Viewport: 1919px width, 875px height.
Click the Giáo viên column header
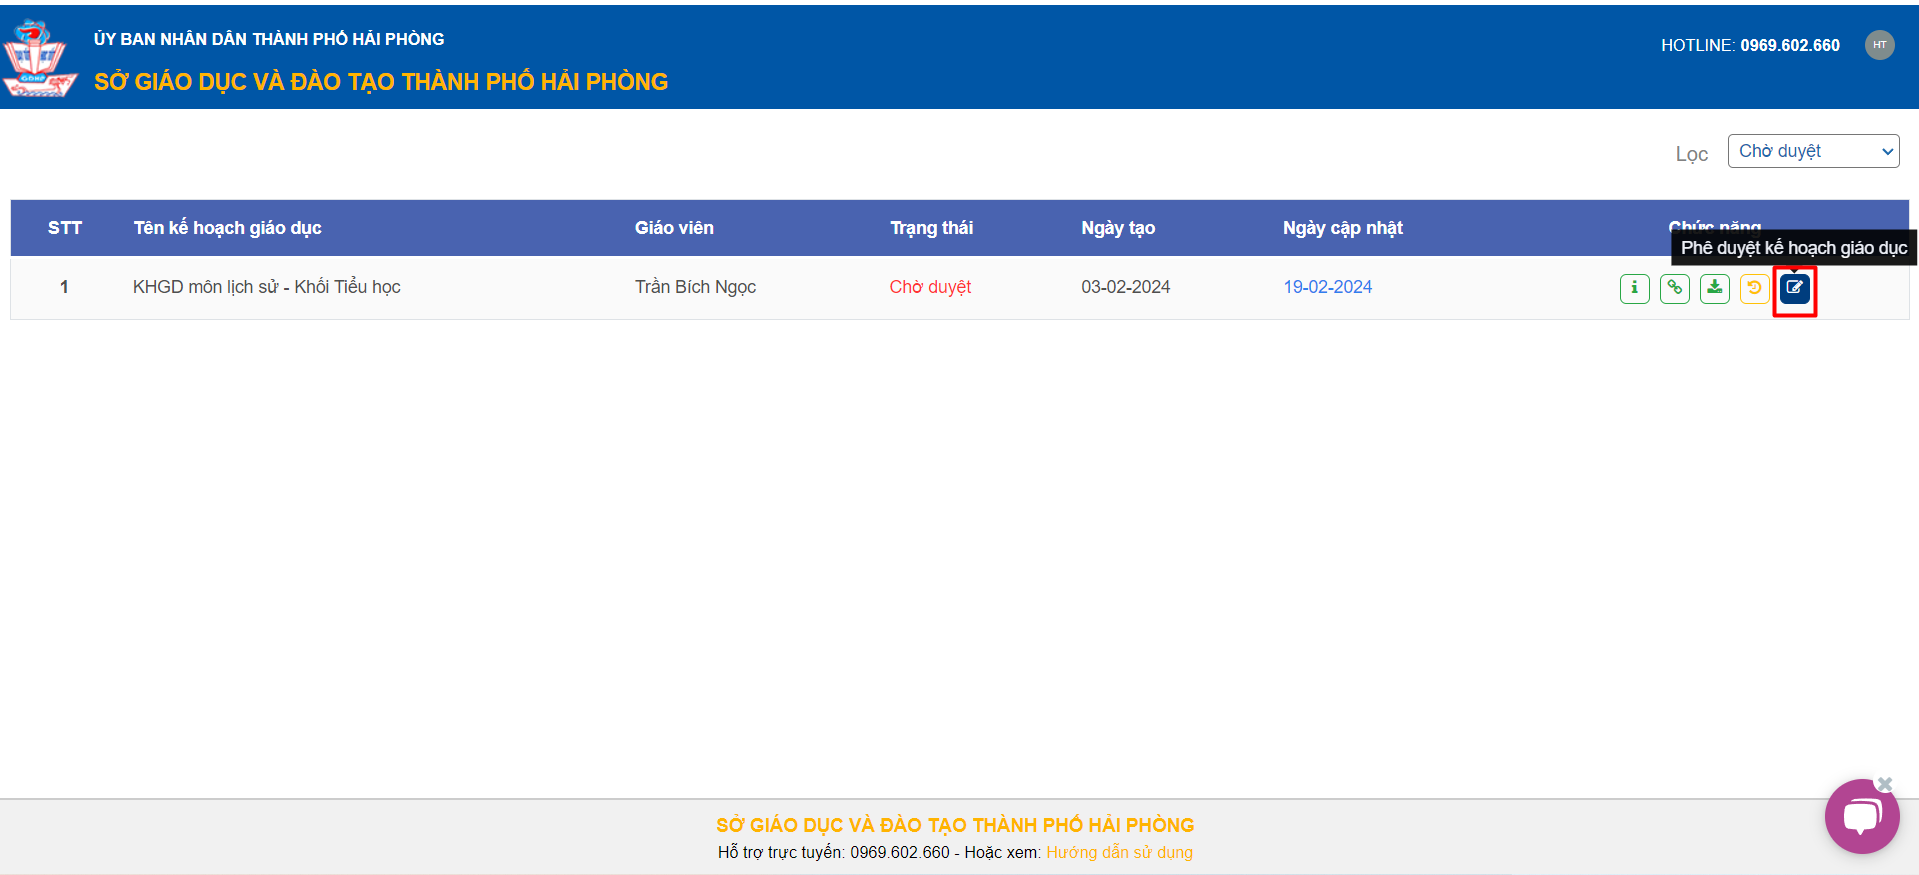pyautogui.click(x=674, y=228)
